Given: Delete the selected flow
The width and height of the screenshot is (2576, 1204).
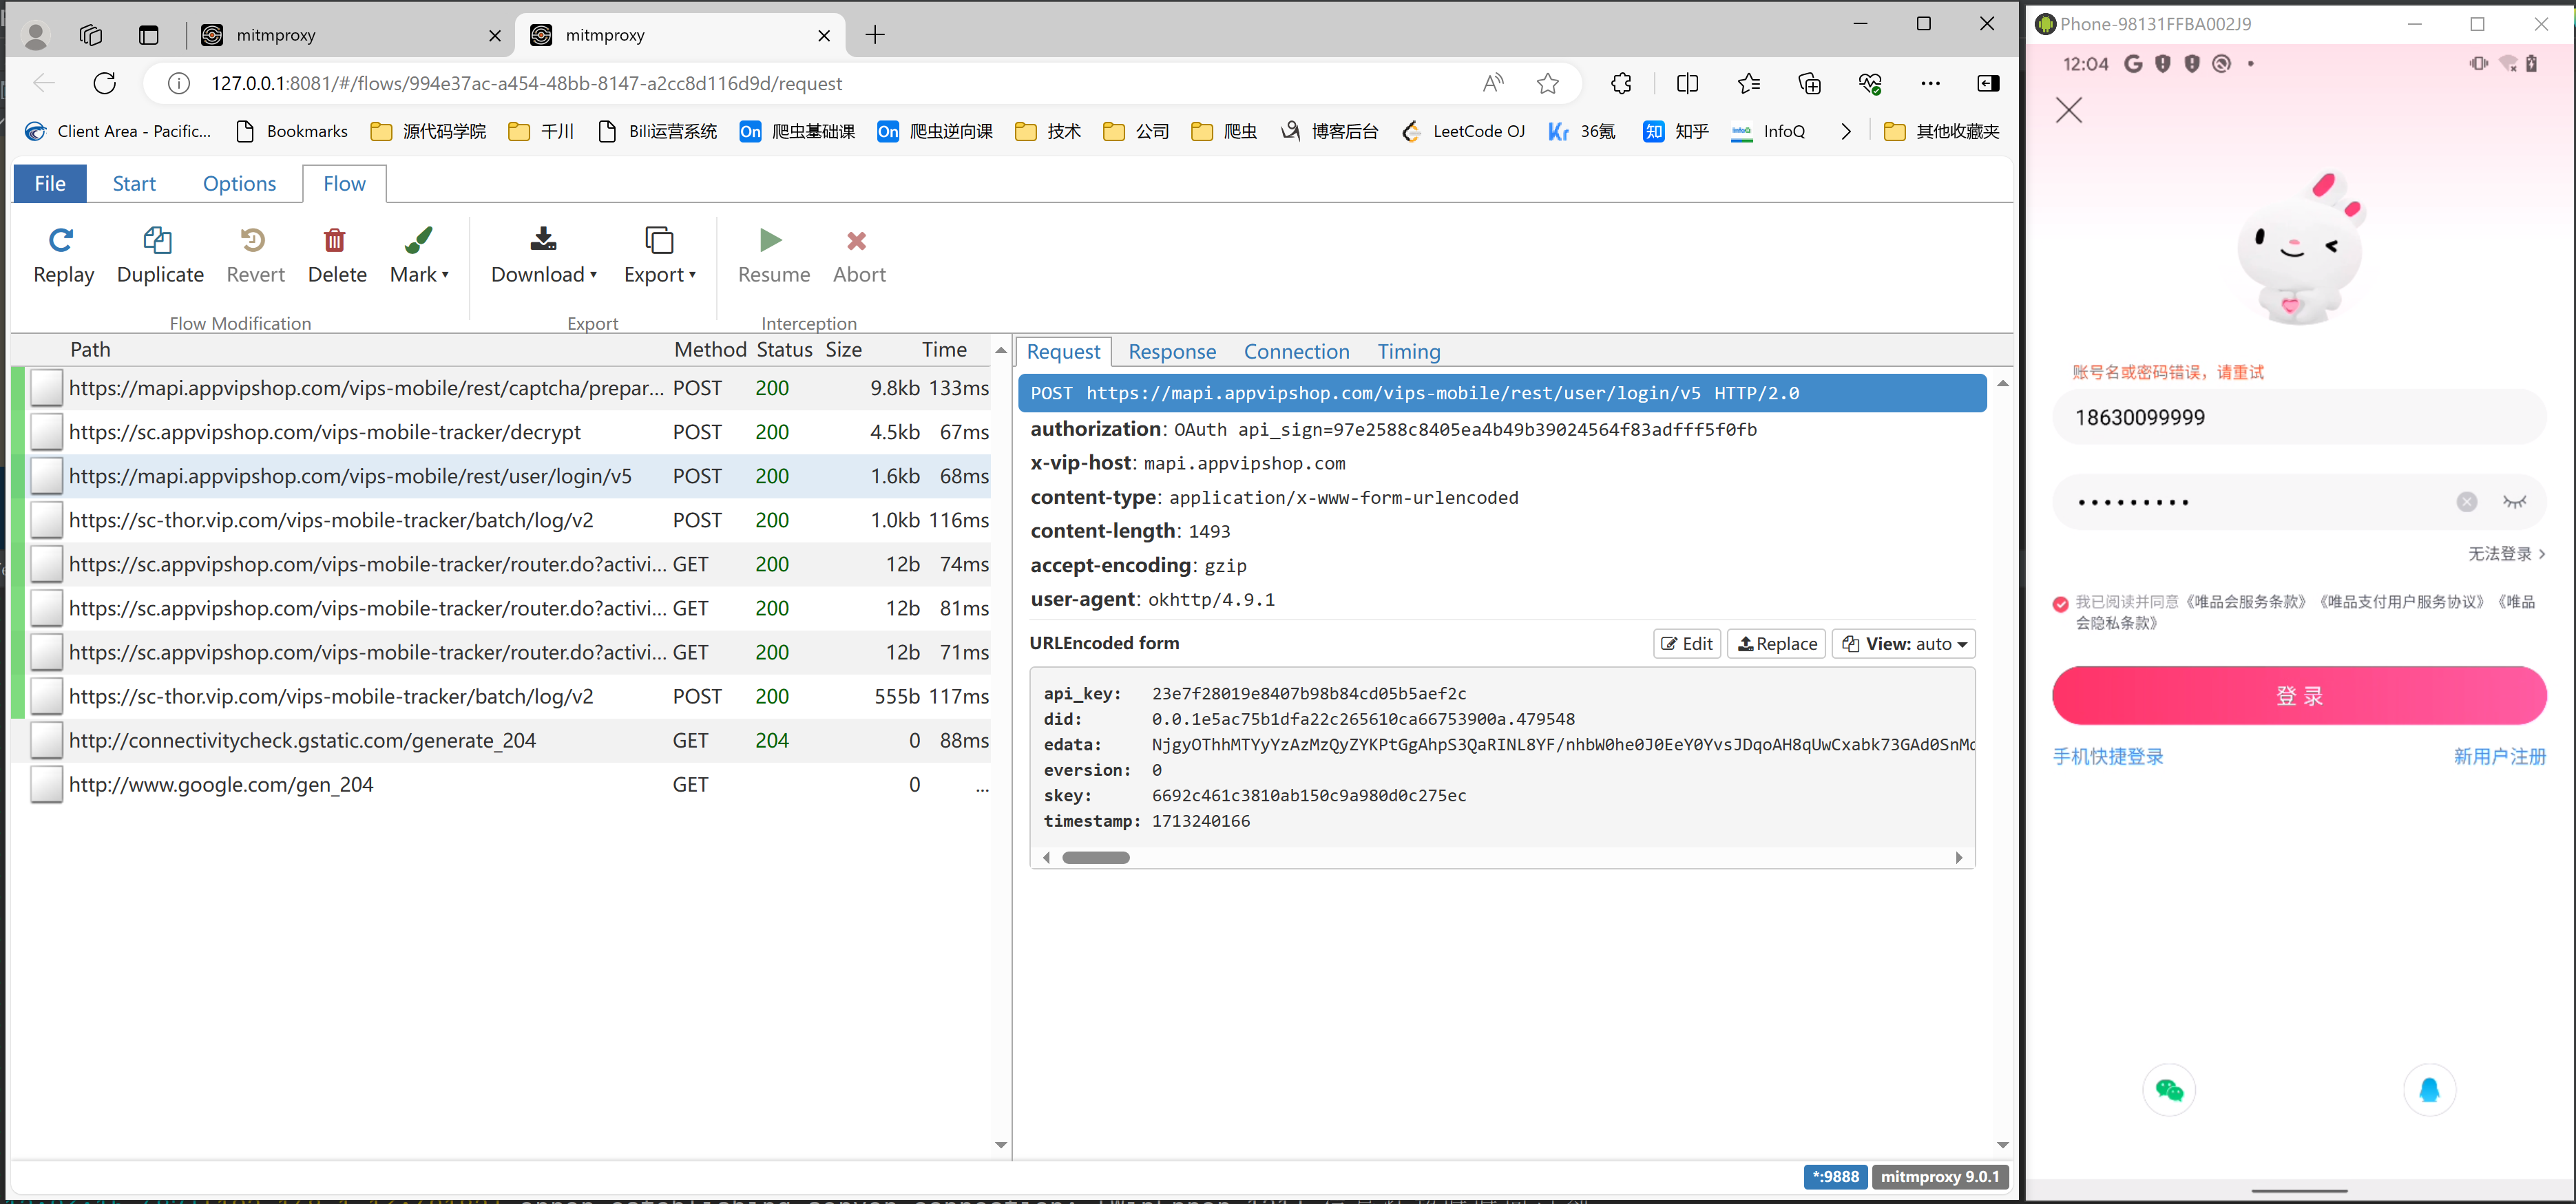Looking at the screenshot, I should [x=337, y=255].
